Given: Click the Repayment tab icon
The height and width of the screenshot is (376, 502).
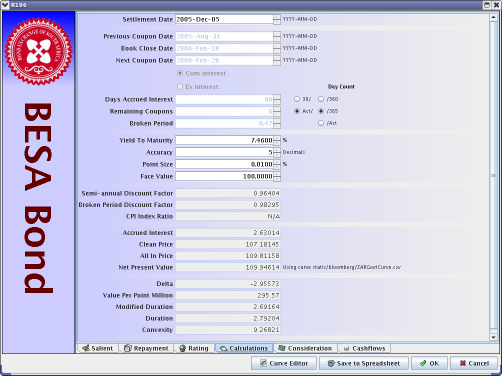Looking at the screenshot, I should (x=128, y=348).
